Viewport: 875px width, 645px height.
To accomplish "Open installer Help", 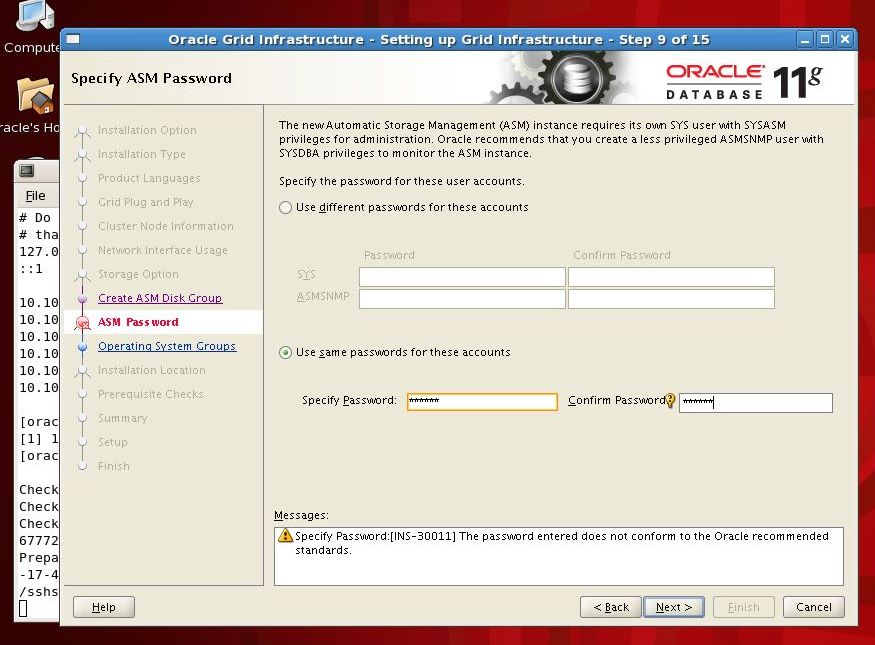I will pyautogui.click(x=103, y=607).
